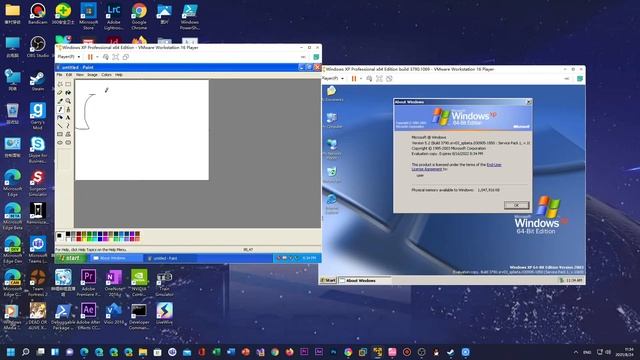The image size is (640, 360).
Task: Open the Colors menu in Paint
Action: 106,75
